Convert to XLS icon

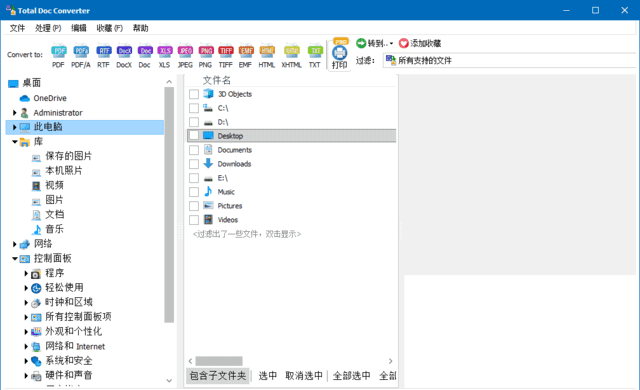click(x=164, y=51)
